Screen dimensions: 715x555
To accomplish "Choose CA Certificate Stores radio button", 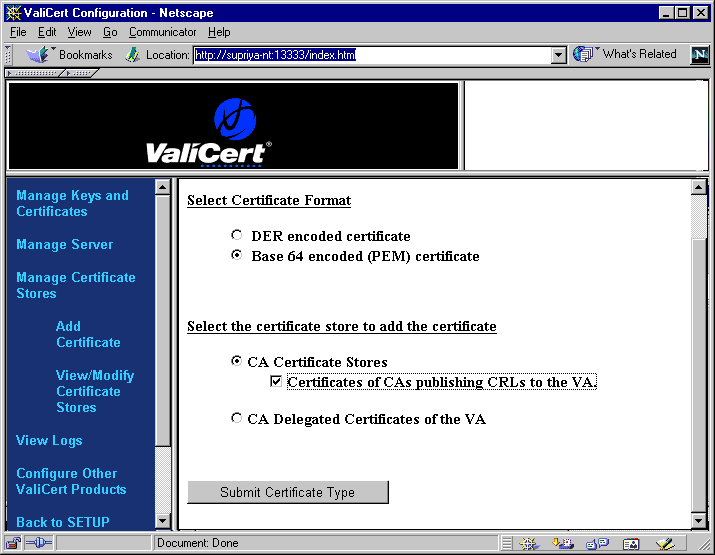I will tap(236, 361).
